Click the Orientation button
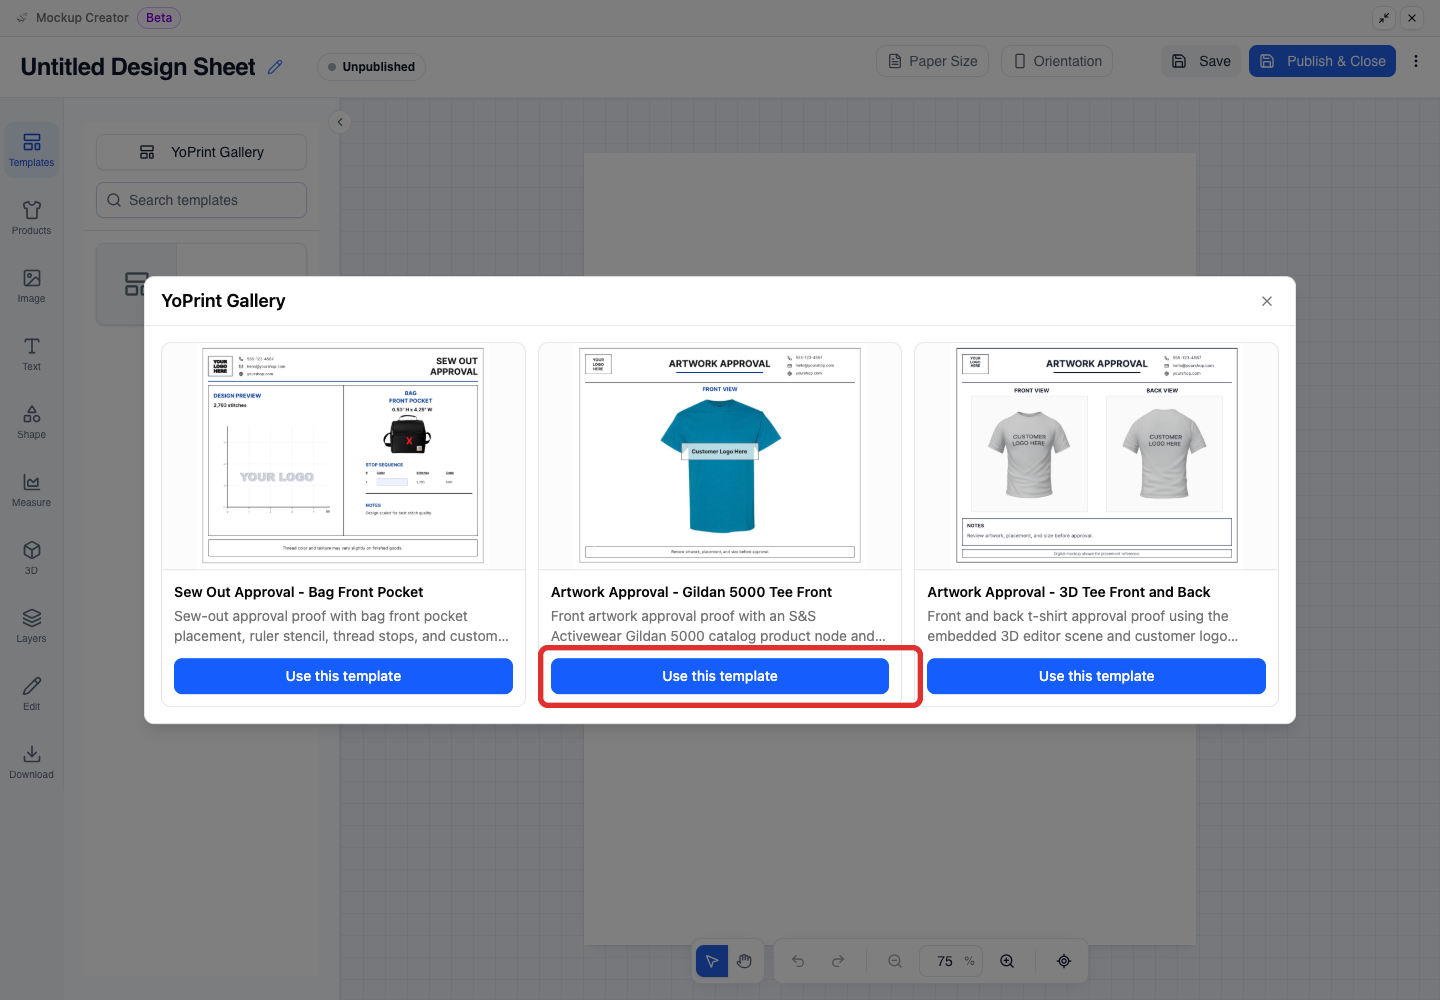The height and width of the screenshot is (1000, 1440). pos(1057,61)
